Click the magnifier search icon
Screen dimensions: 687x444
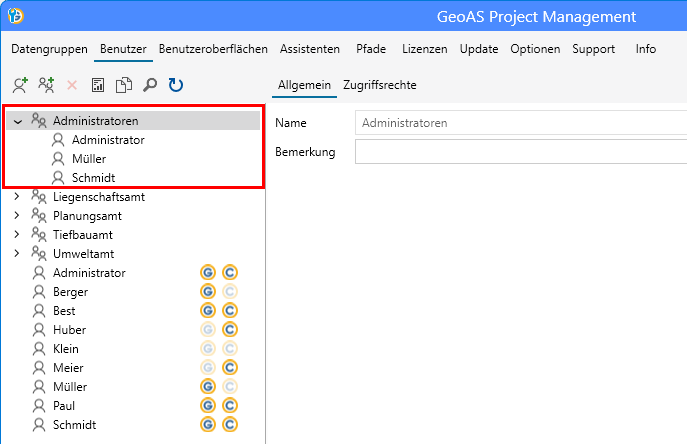(150, 86)
